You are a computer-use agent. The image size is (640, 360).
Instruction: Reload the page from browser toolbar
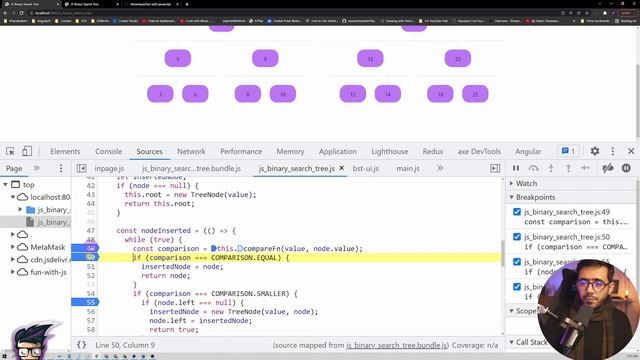coord(22,13)
